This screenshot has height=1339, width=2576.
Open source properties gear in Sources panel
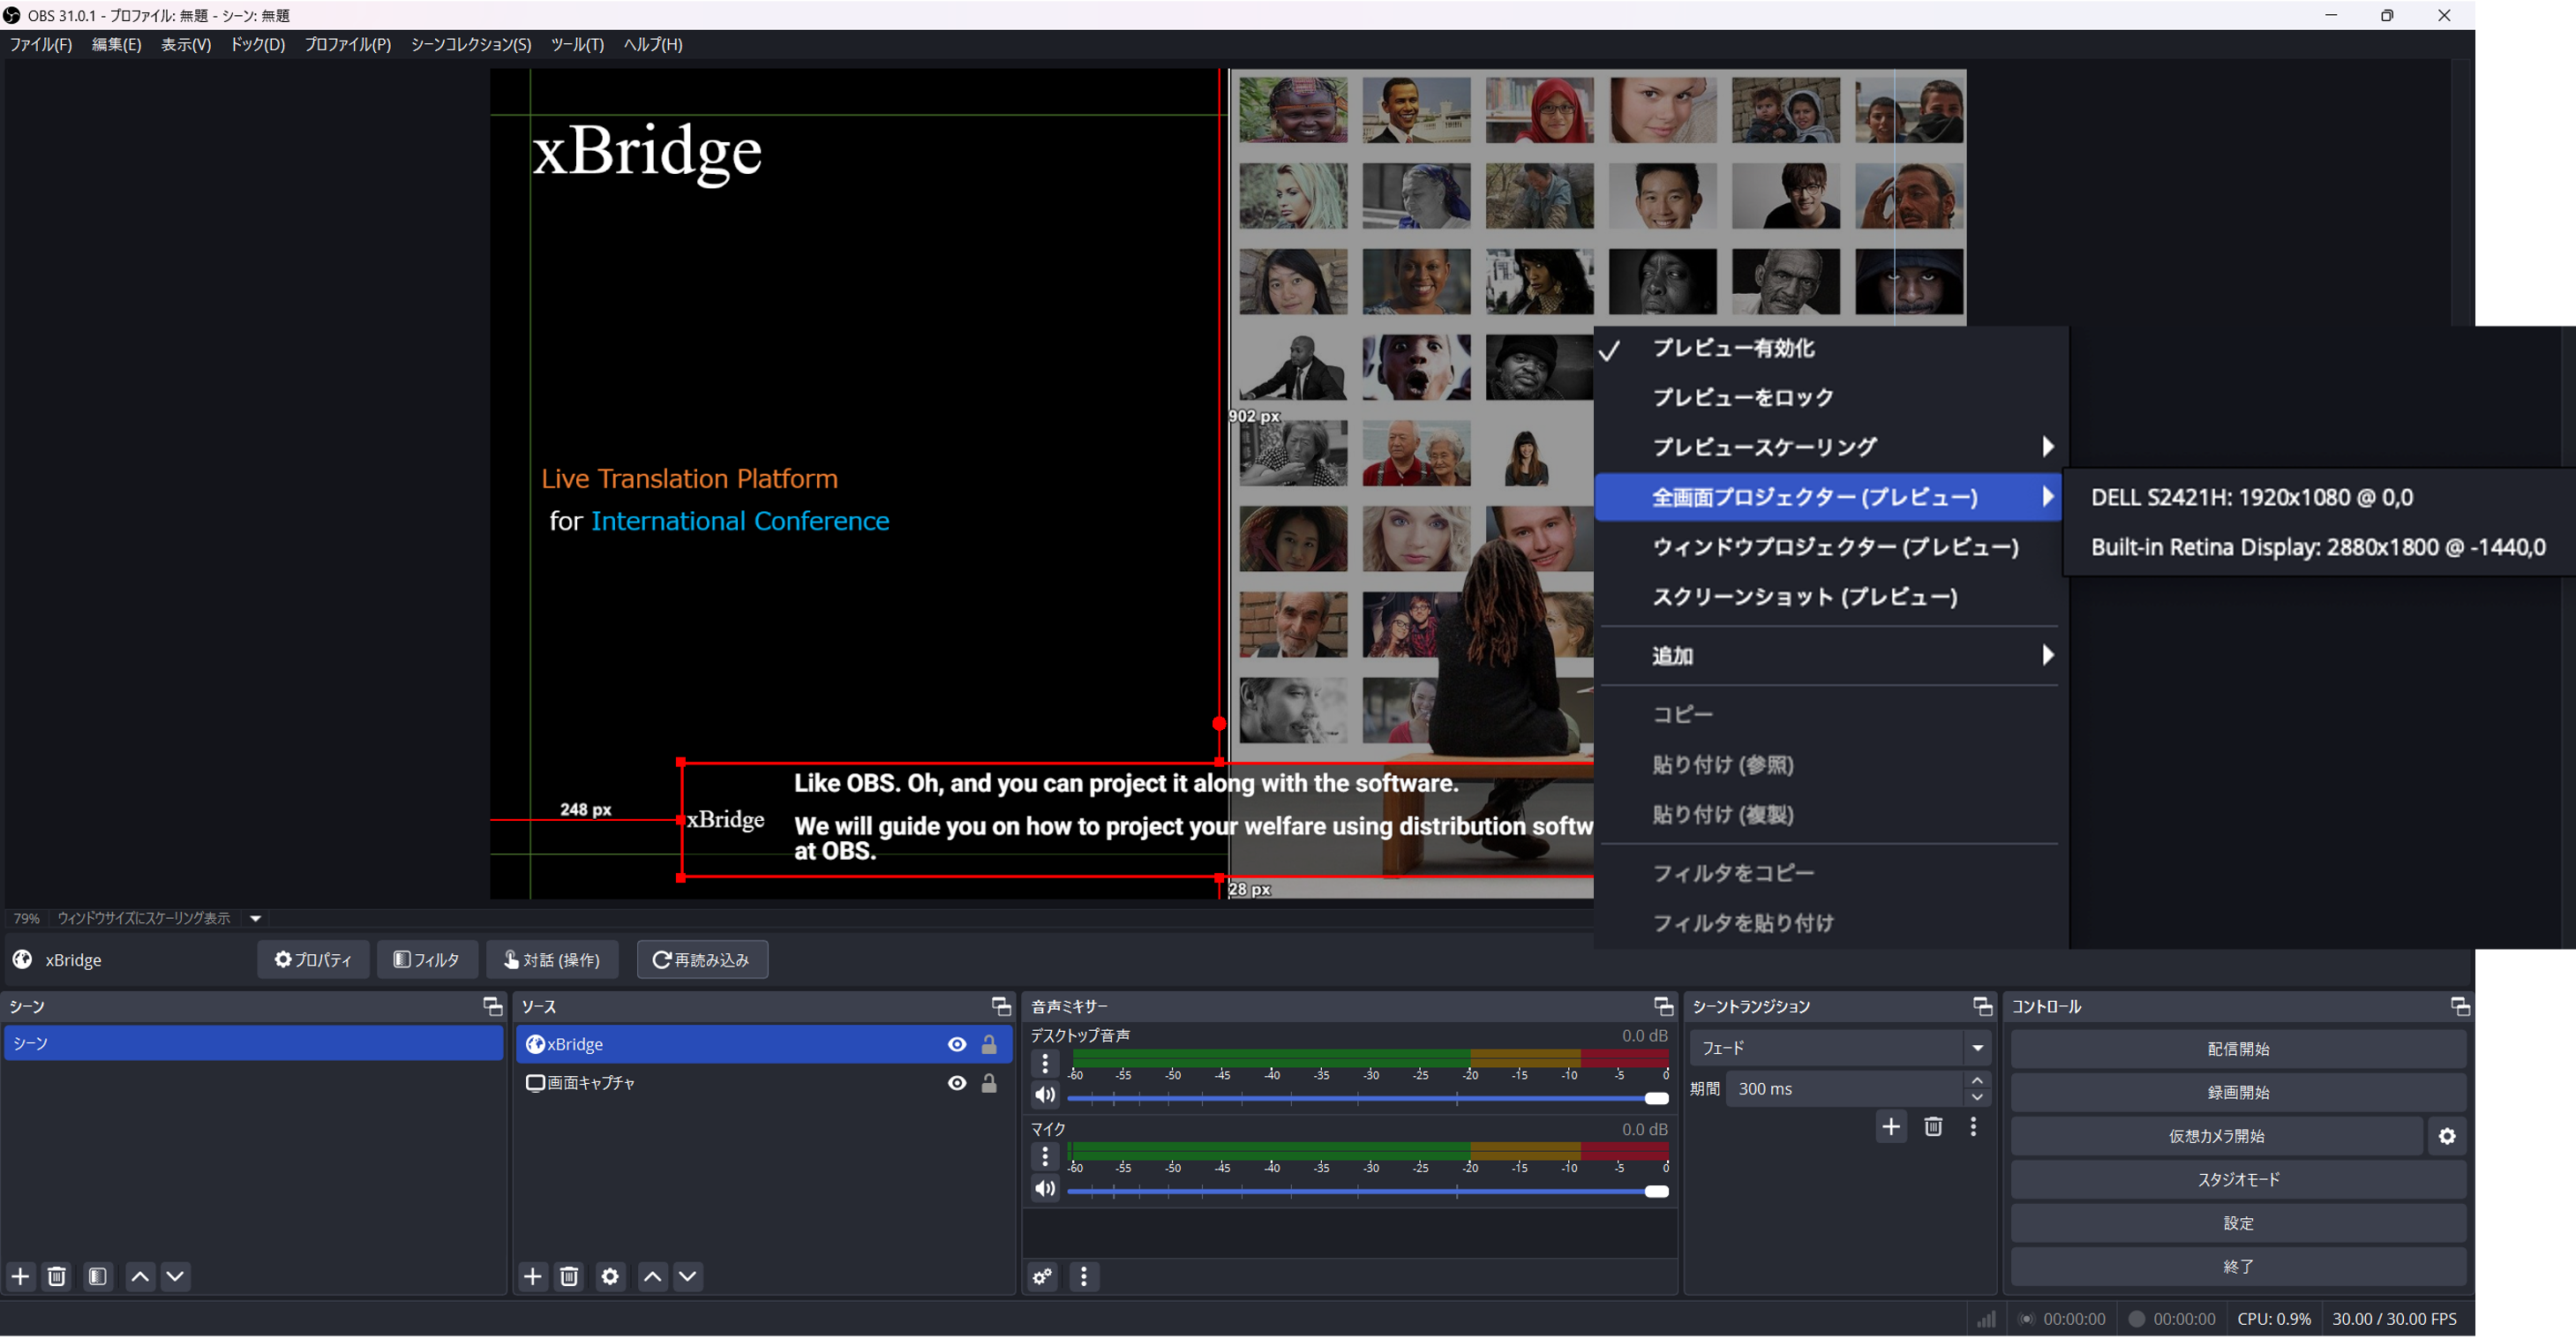[x=610, y=1276]
